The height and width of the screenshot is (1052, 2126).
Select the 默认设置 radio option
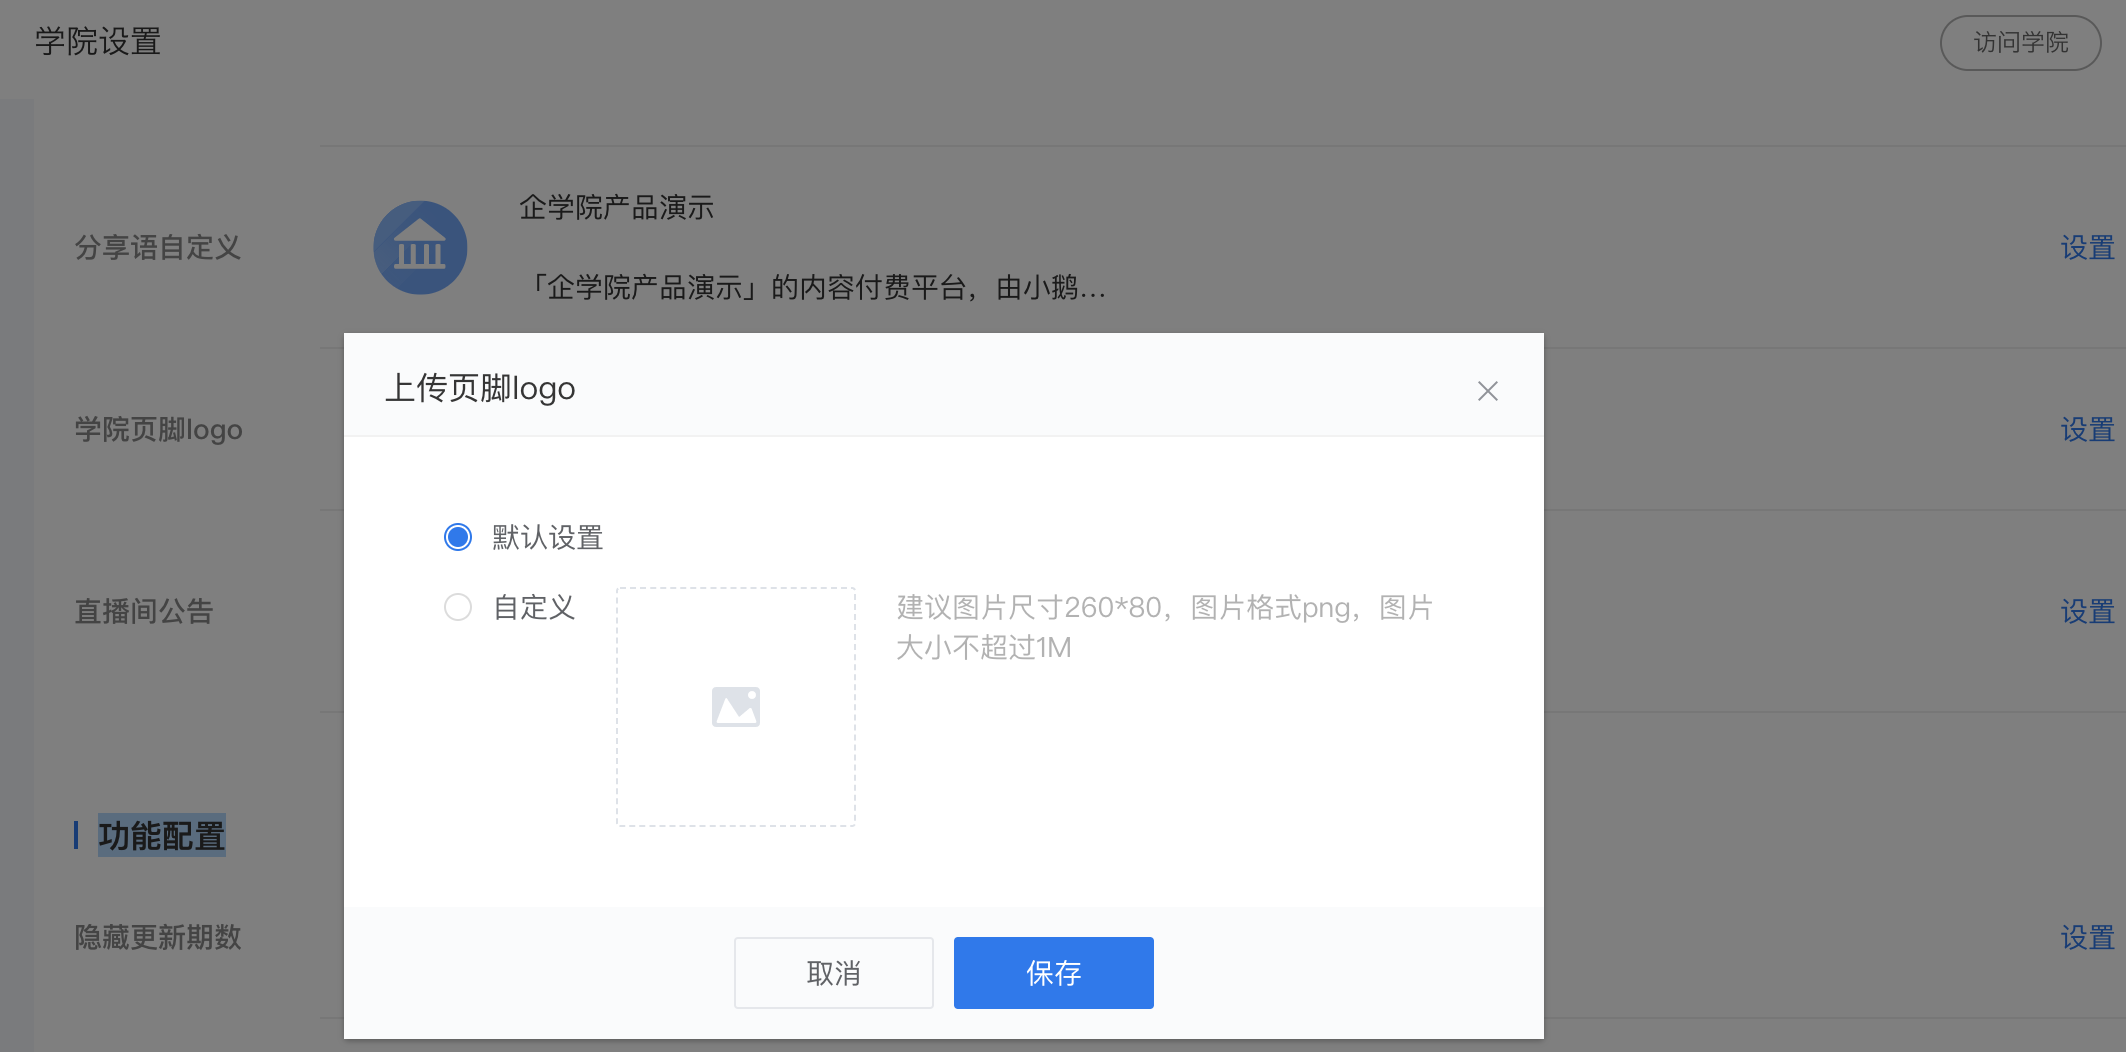coord(458,537)
